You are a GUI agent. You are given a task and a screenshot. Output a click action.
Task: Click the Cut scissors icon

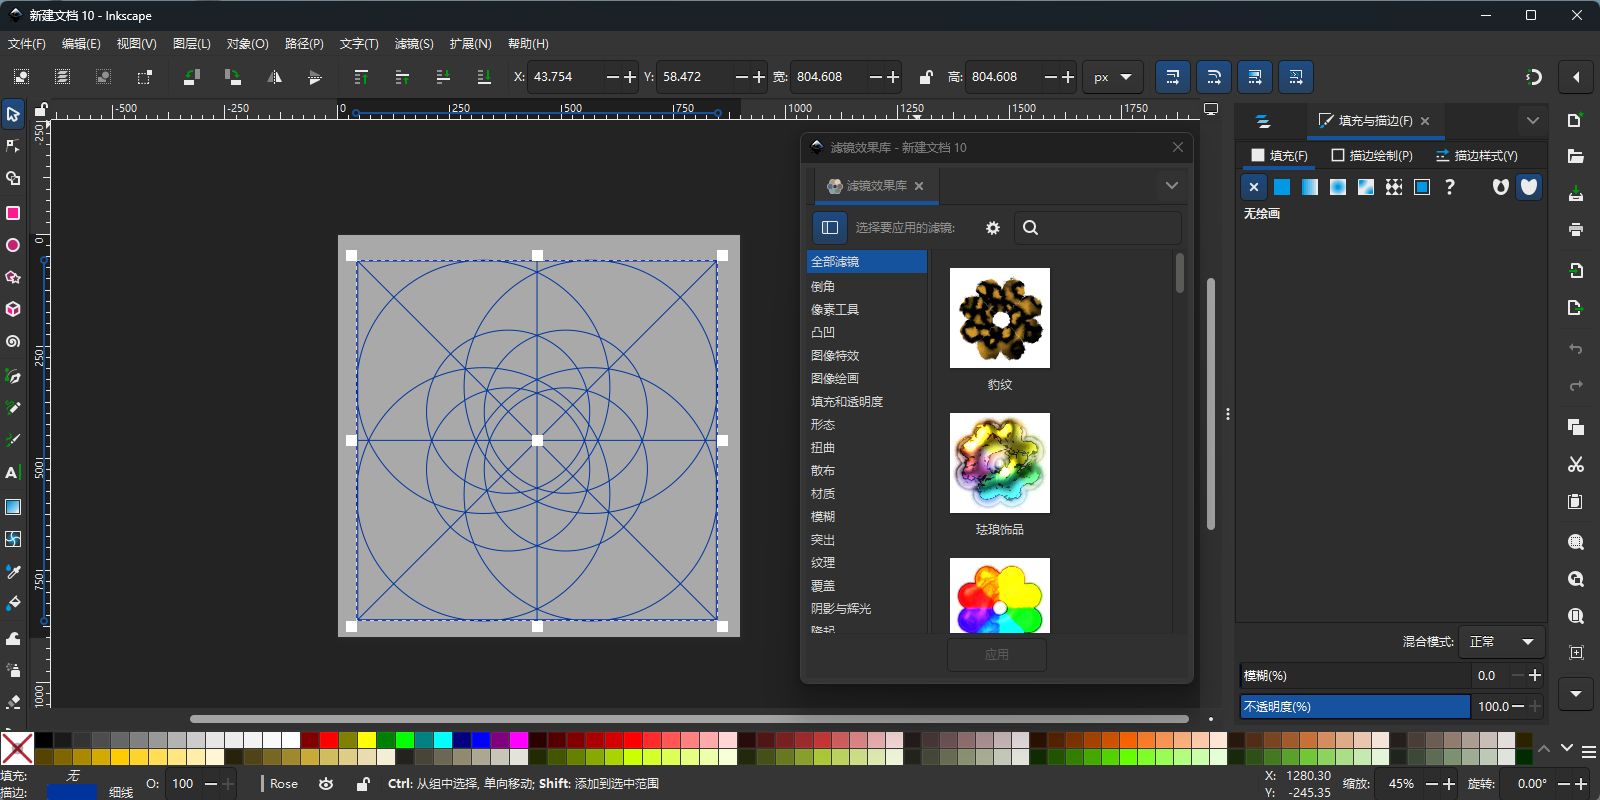point(1576,464)
